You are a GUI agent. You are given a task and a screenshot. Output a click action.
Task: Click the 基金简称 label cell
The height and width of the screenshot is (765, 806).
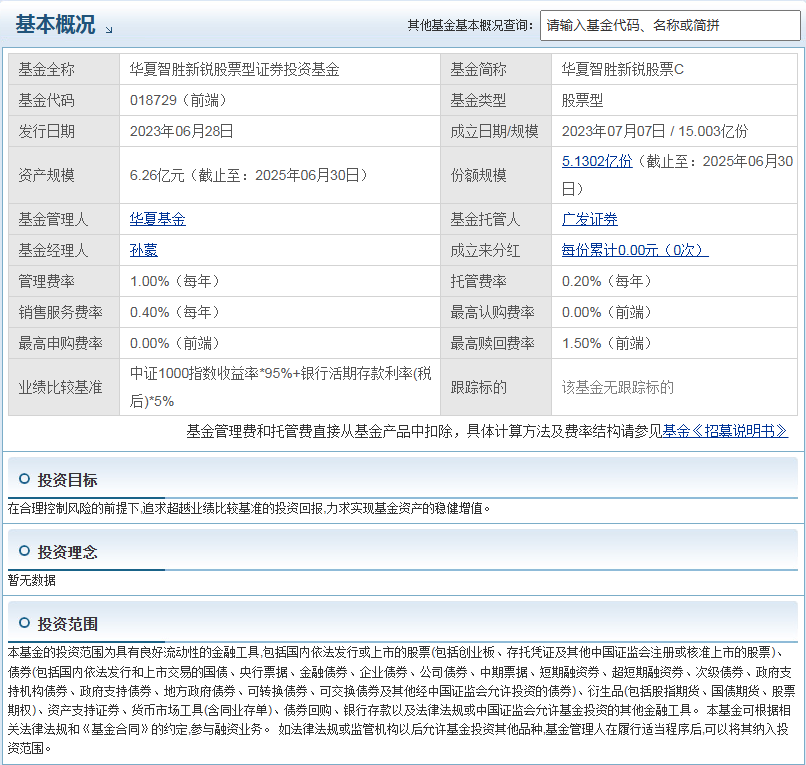[496, 69]
